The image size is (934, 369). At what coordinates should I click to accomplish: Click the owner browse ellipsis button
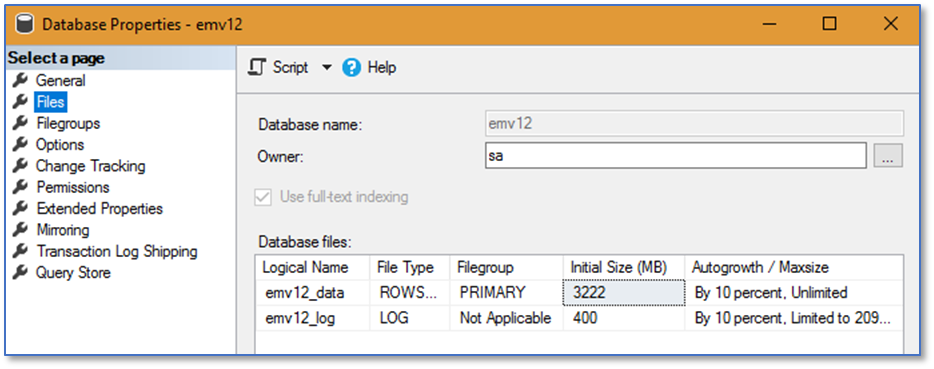tap(888, 156)
